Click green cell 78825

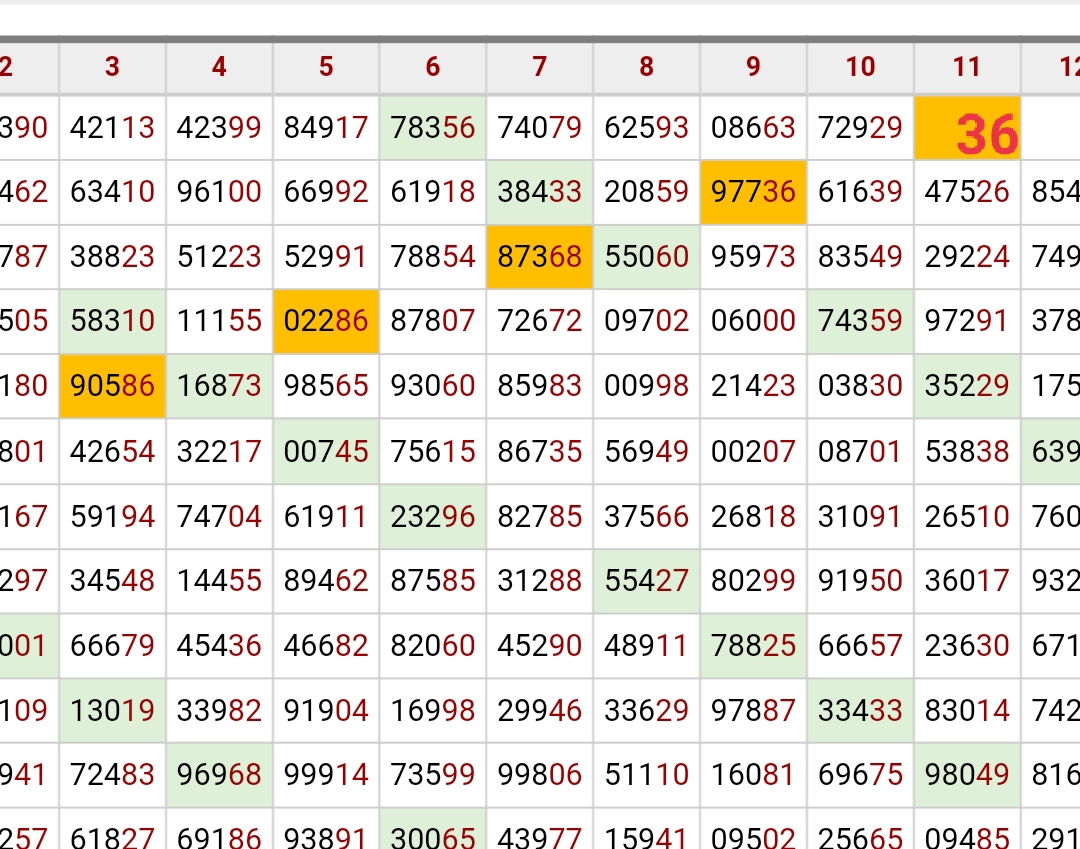(x=753, y=646)
